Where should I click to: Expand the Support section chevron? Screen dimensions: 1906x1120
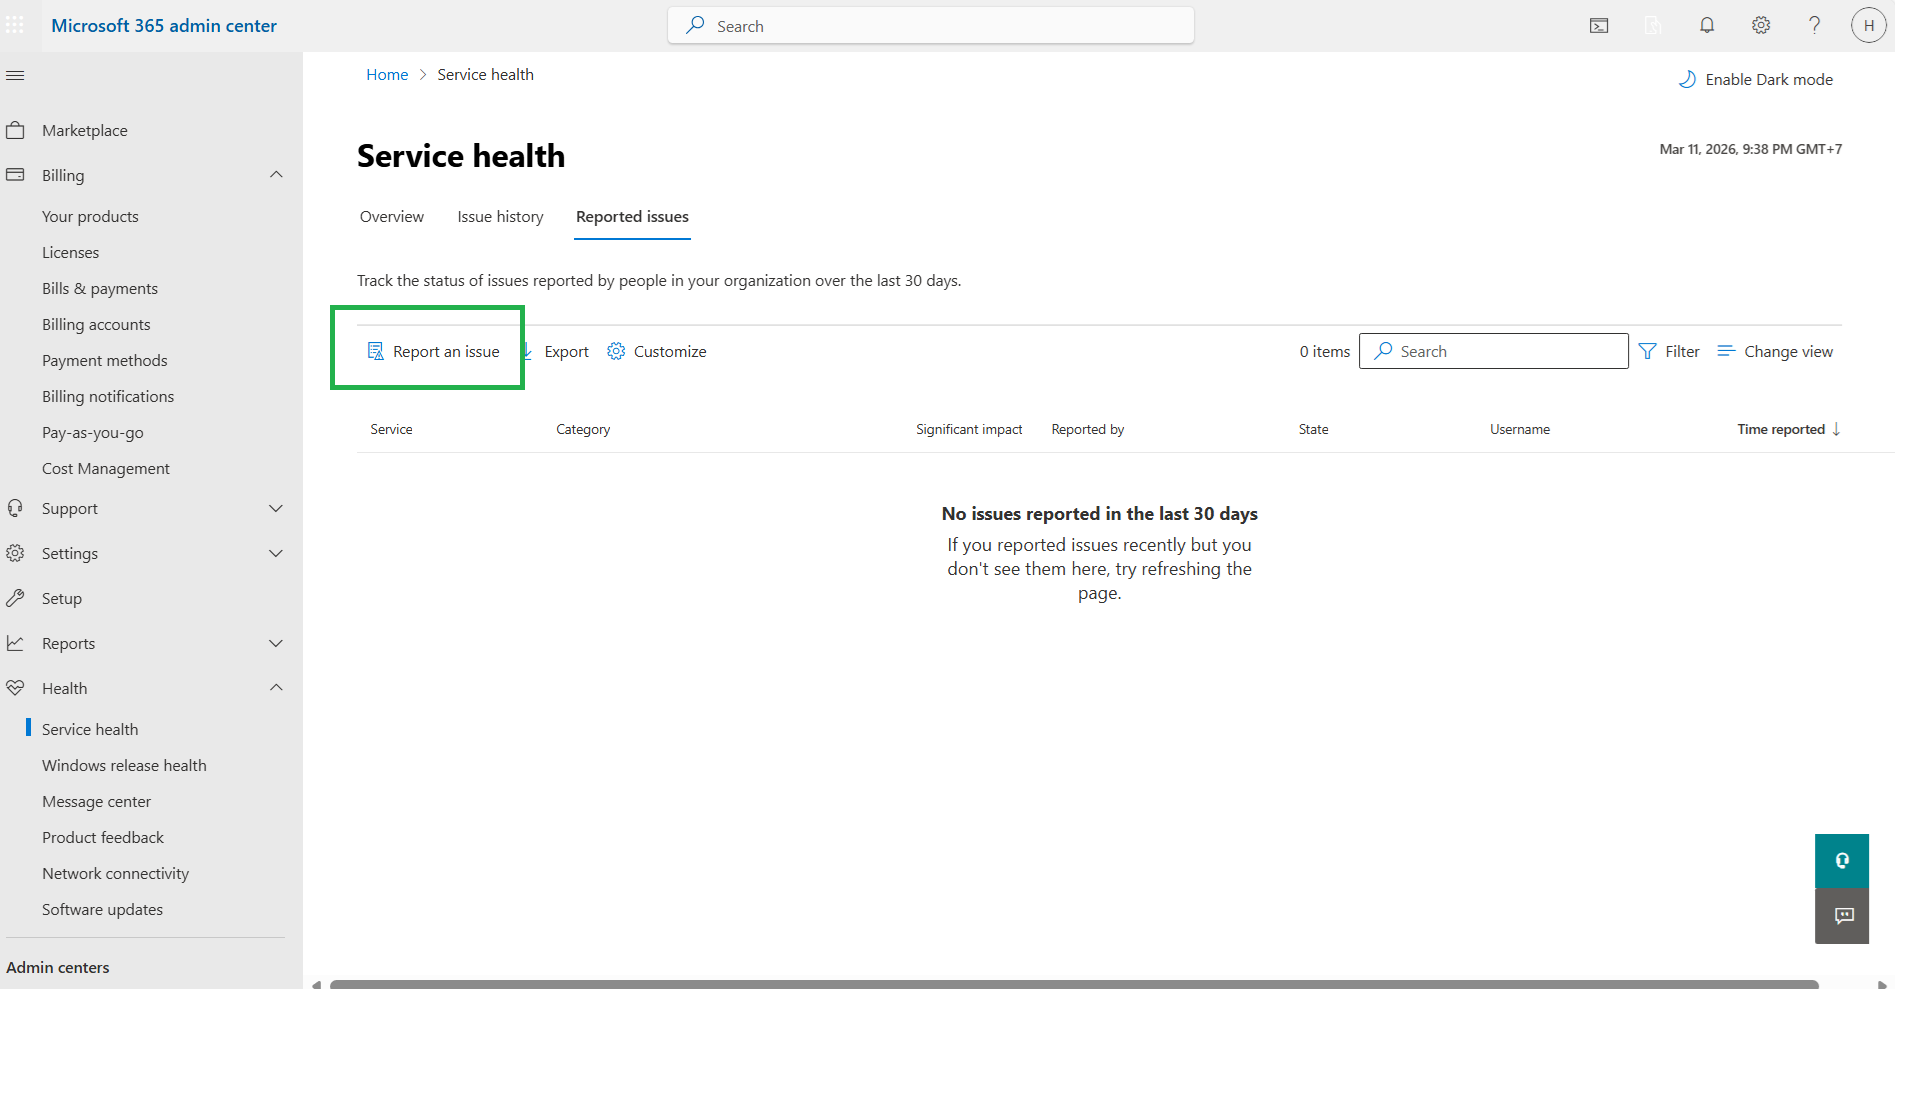276,508
